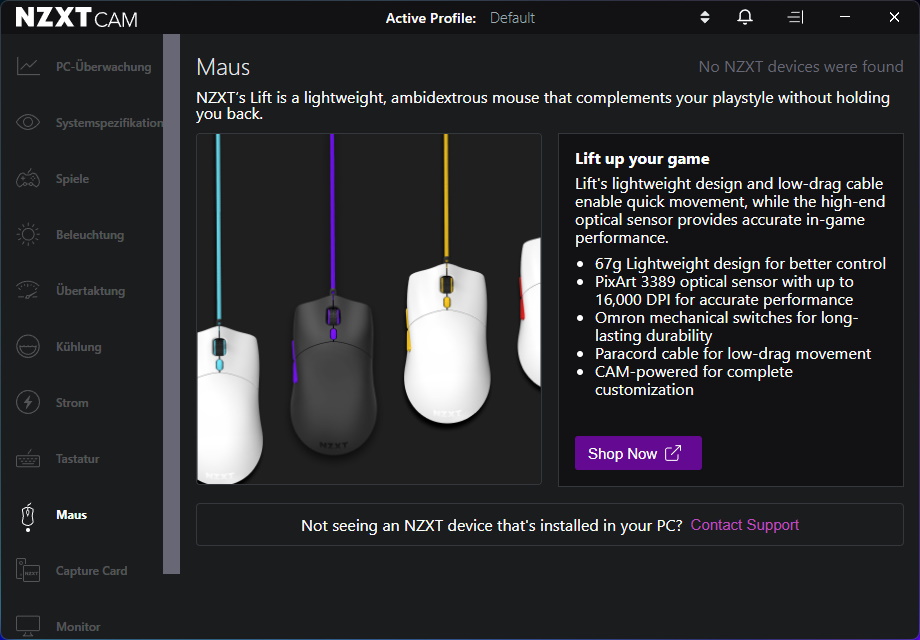Click the profile switcher up-down arrows

pyautogui.click(x=704, y=17)
